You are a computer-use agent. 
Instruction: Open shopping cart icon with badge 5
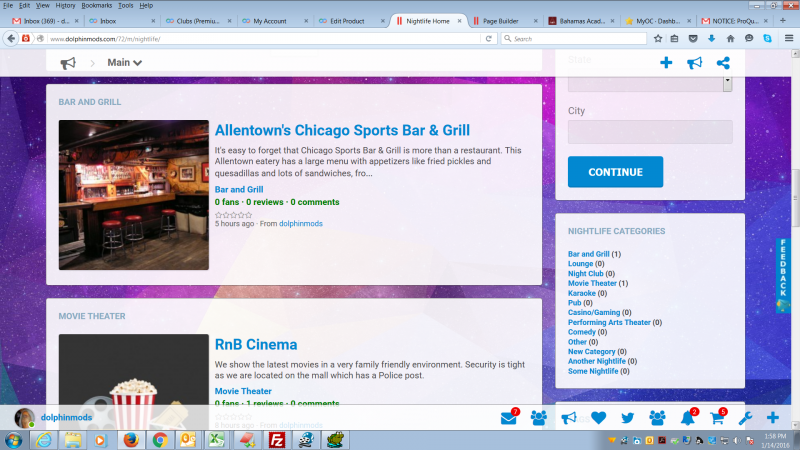717,418
